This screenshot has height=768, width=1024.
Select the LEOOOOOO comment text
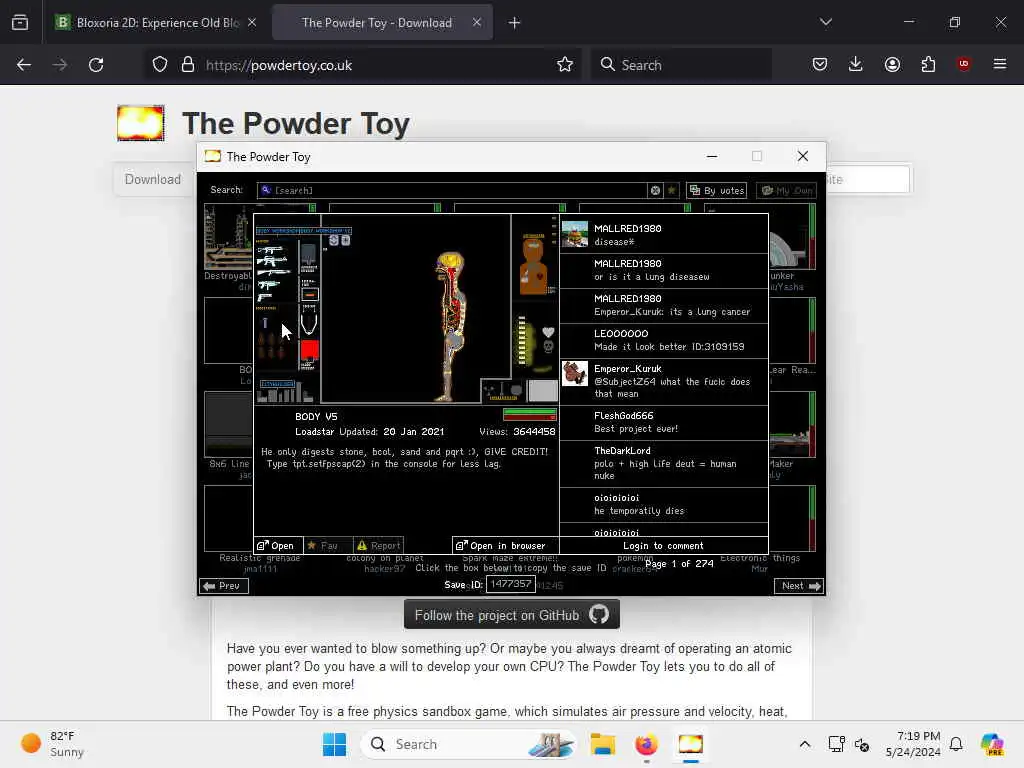coord(669,347)
